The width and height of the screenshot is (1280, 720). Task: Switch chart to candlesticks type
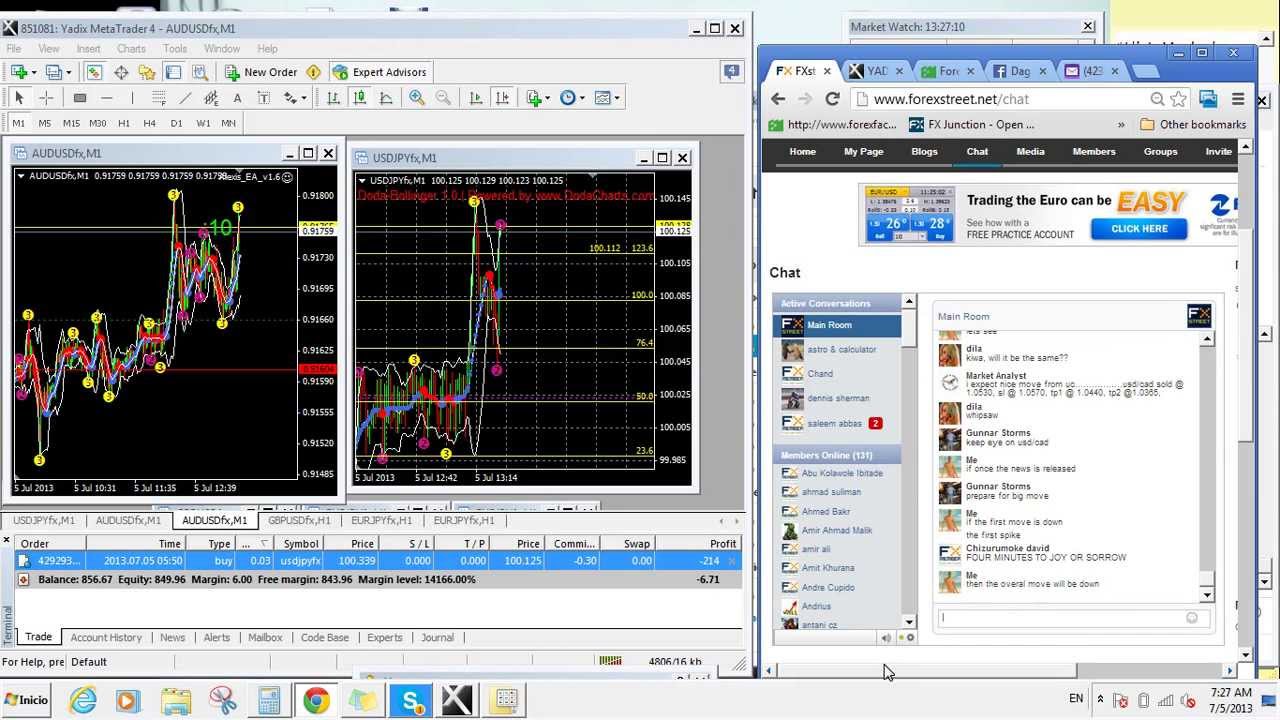pos(359,98)
